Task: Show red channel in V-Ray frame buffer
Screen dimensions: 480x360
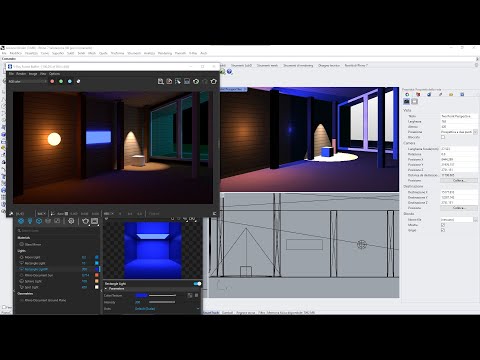Action: coord(52,81)
